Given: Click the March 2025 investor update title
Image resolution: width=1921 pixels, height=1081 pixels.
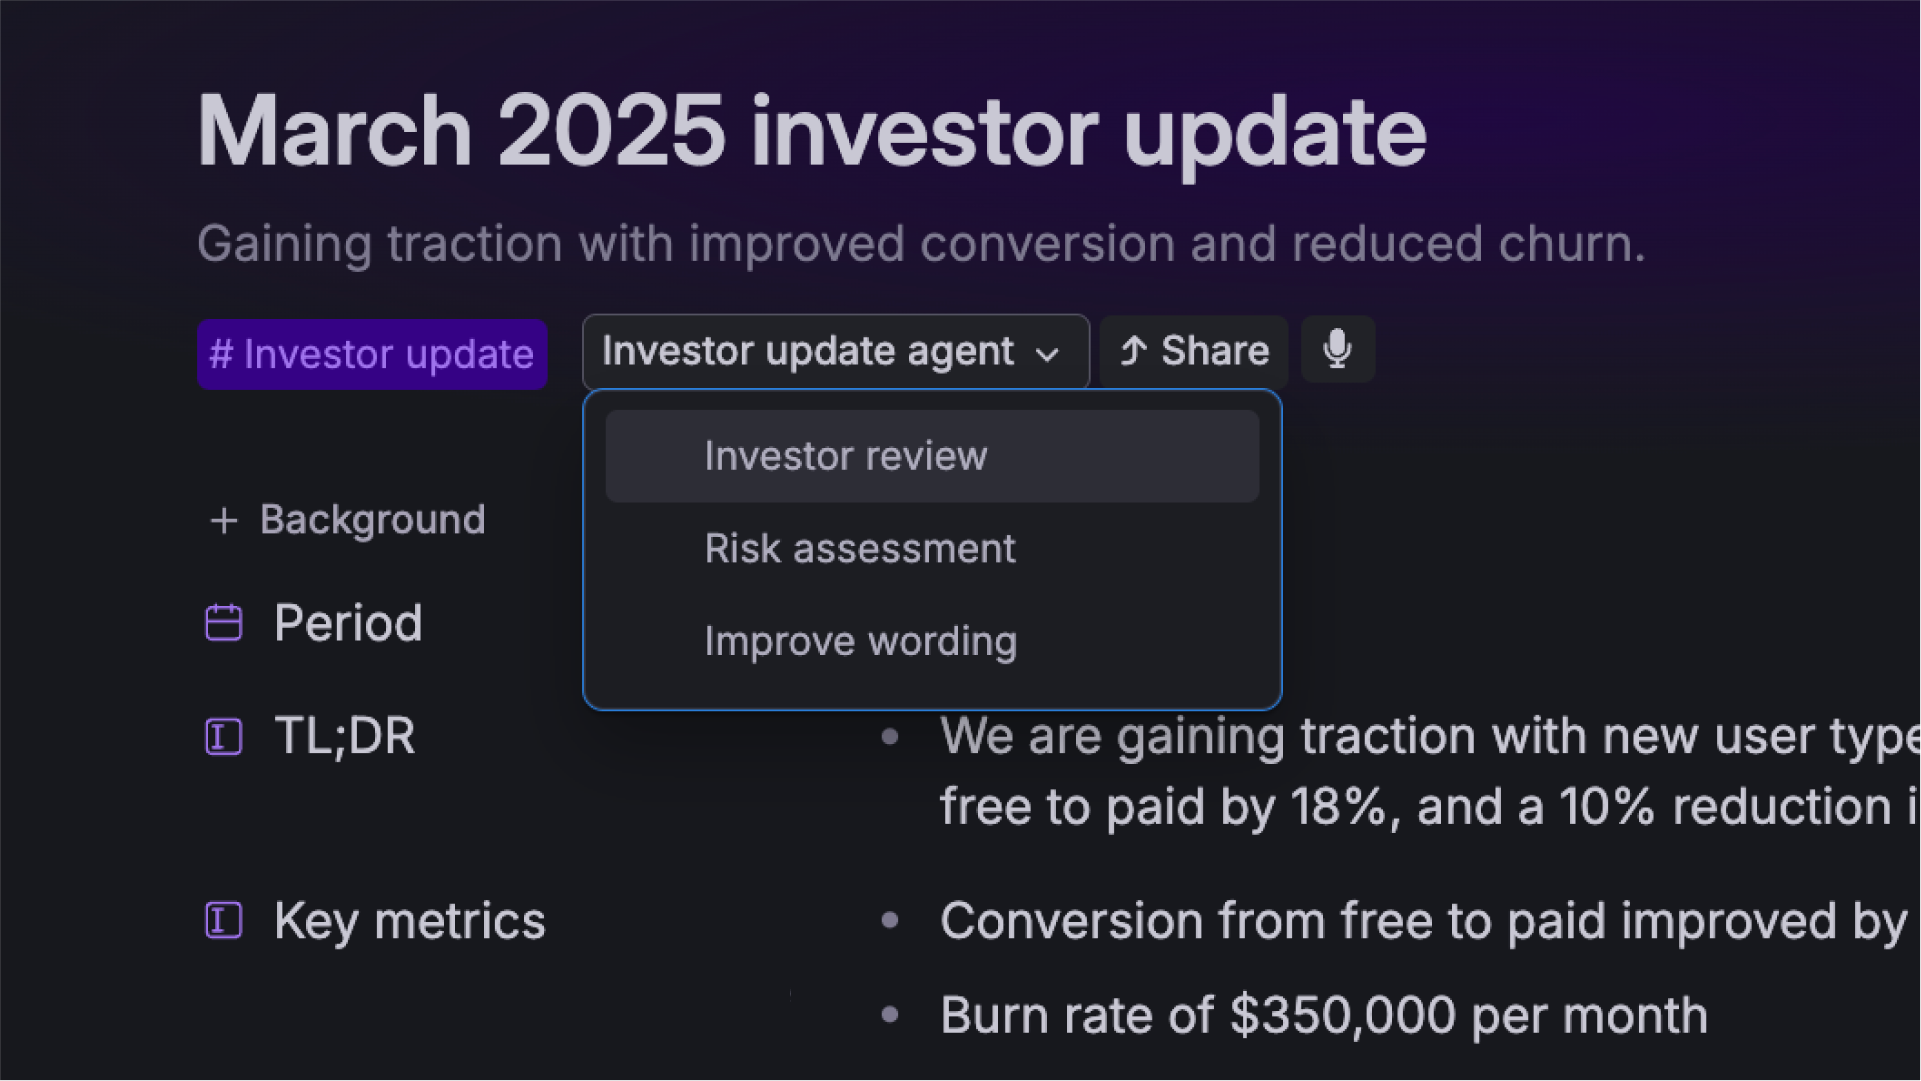Looking at the screenshot, I should tap(811, 131).
